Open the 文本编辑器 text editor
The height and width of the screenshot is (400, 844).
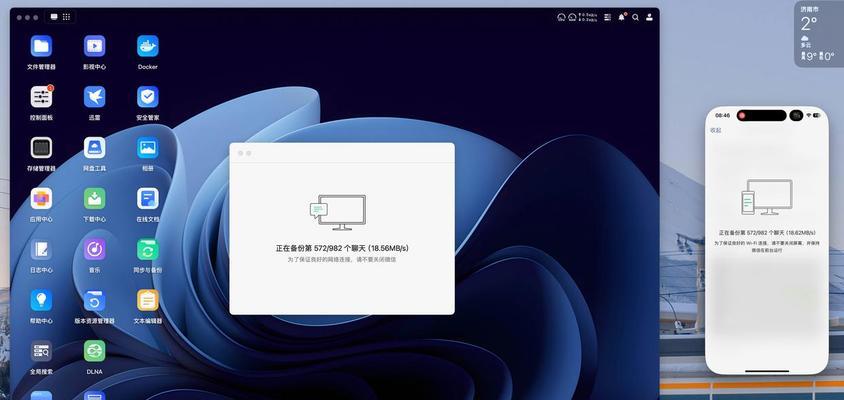[x=147, y=300]
